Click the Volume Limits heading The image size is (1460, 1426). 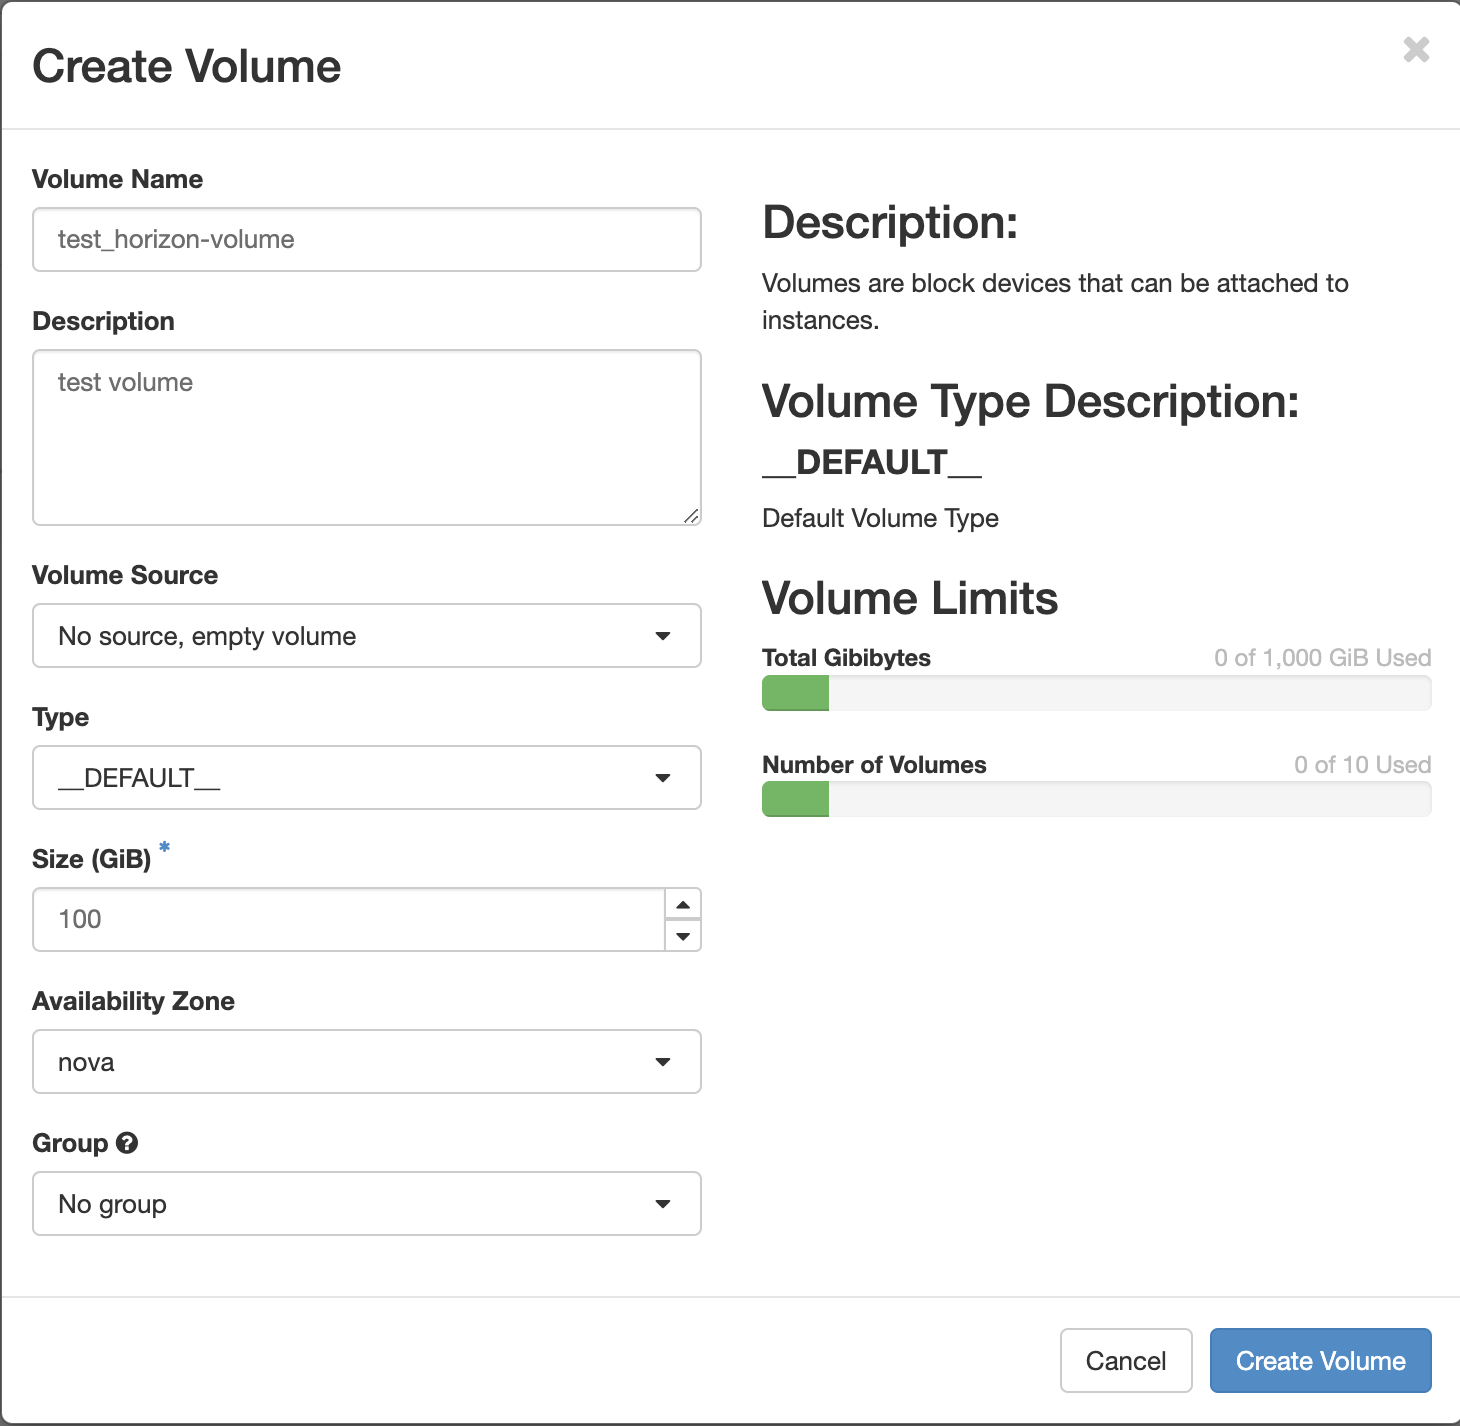[910, 599]
